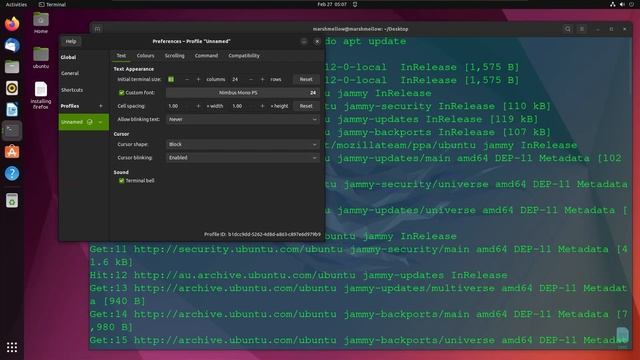Open the volume icon in the top bar
Image resolution: width=640 pixels, height=360 pixels.
pyautogui.click(x=622, y=4)
